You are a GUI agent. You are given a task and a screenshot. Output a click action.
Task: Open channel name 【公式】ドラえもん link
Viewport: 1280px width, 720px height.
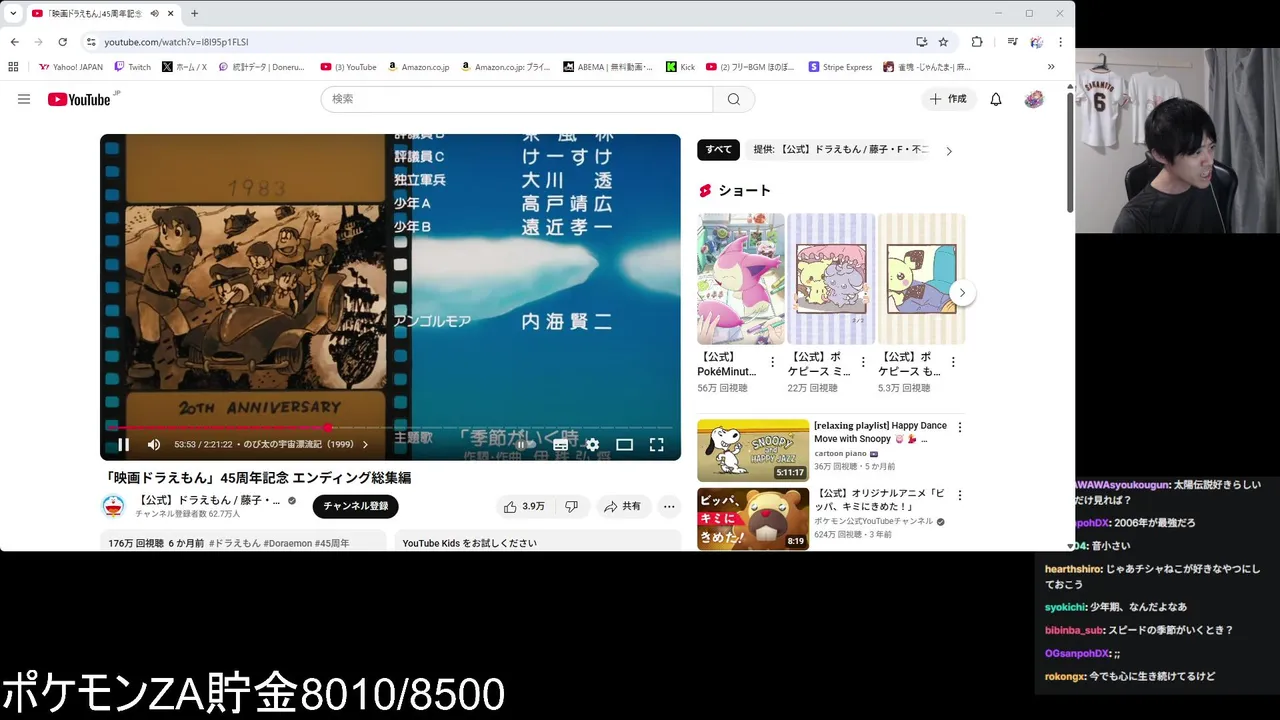pos(209,500)
